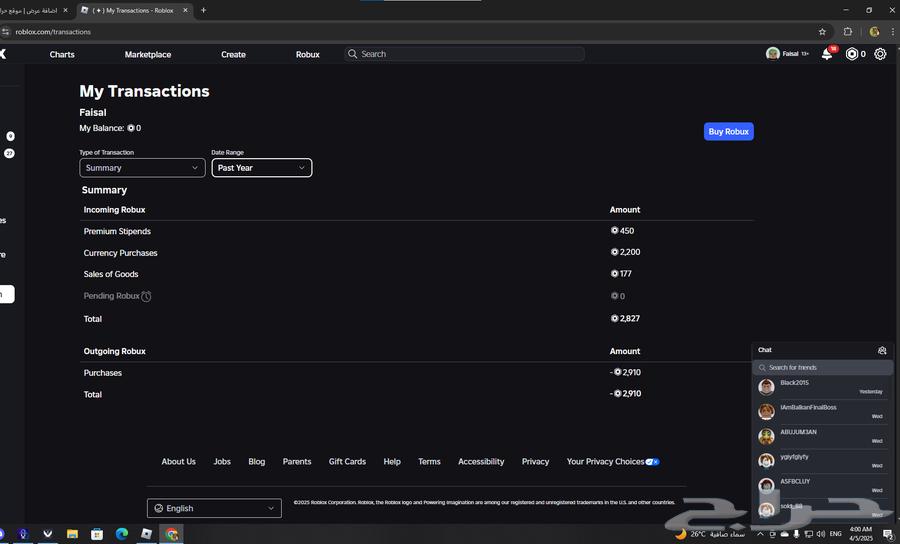Open the Privacy footer link
The height and width of the screenshot is (544, 900).
536,461
